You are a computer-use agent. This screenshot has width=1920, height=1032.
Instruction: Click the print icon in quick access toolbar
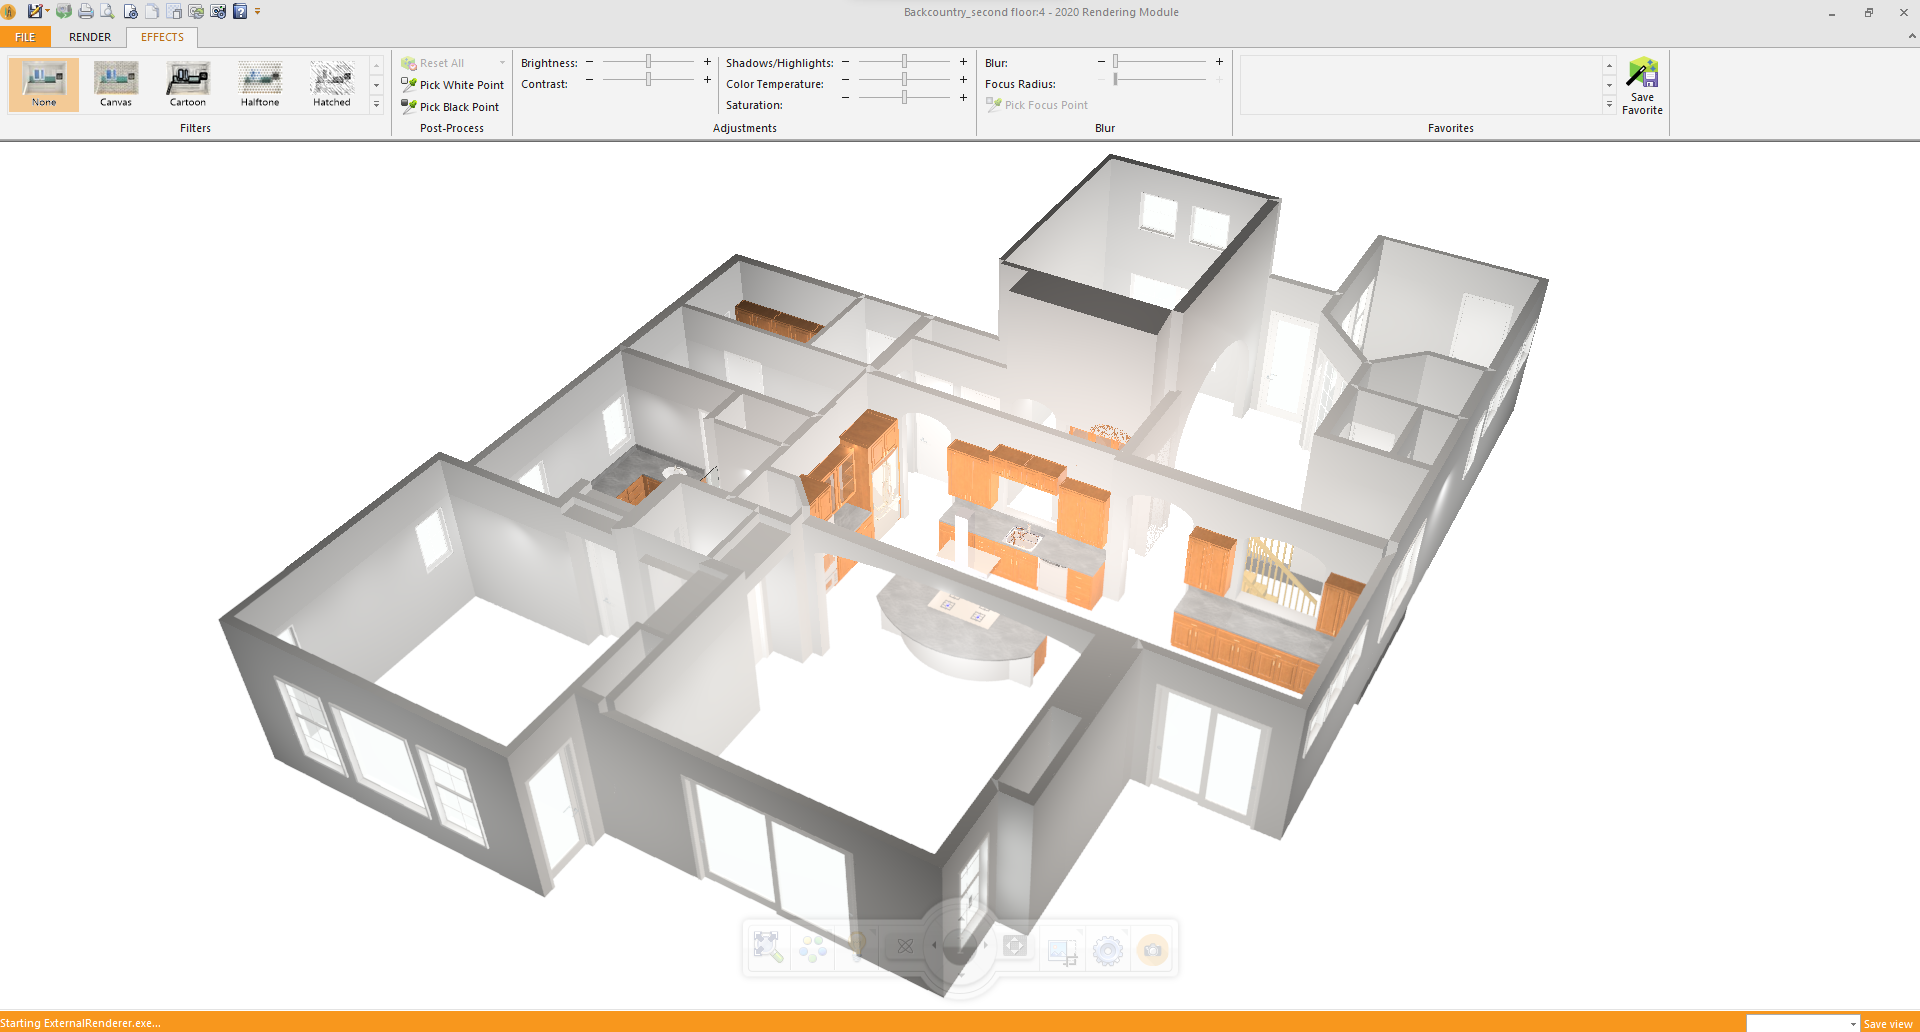86,12
